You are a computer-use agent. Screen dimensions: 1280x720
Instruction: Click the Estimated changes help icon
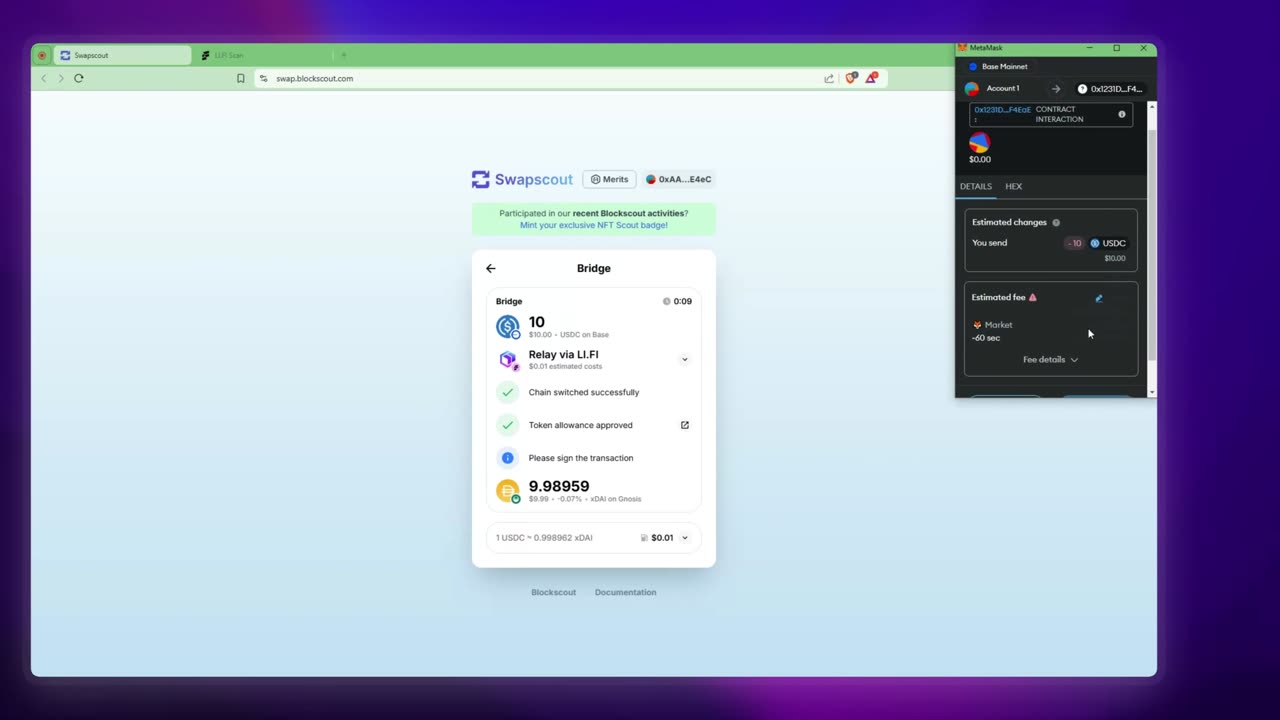[1056, 222]
